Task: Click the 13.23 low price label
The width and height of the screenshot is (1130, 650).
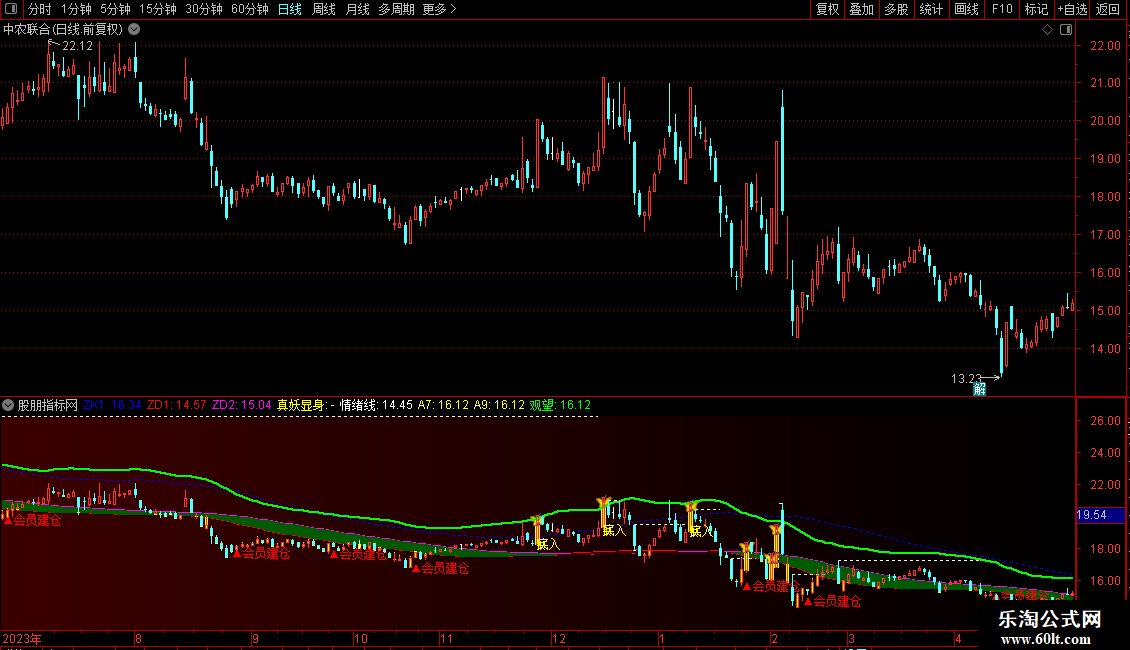Action: tap(966, 378)
